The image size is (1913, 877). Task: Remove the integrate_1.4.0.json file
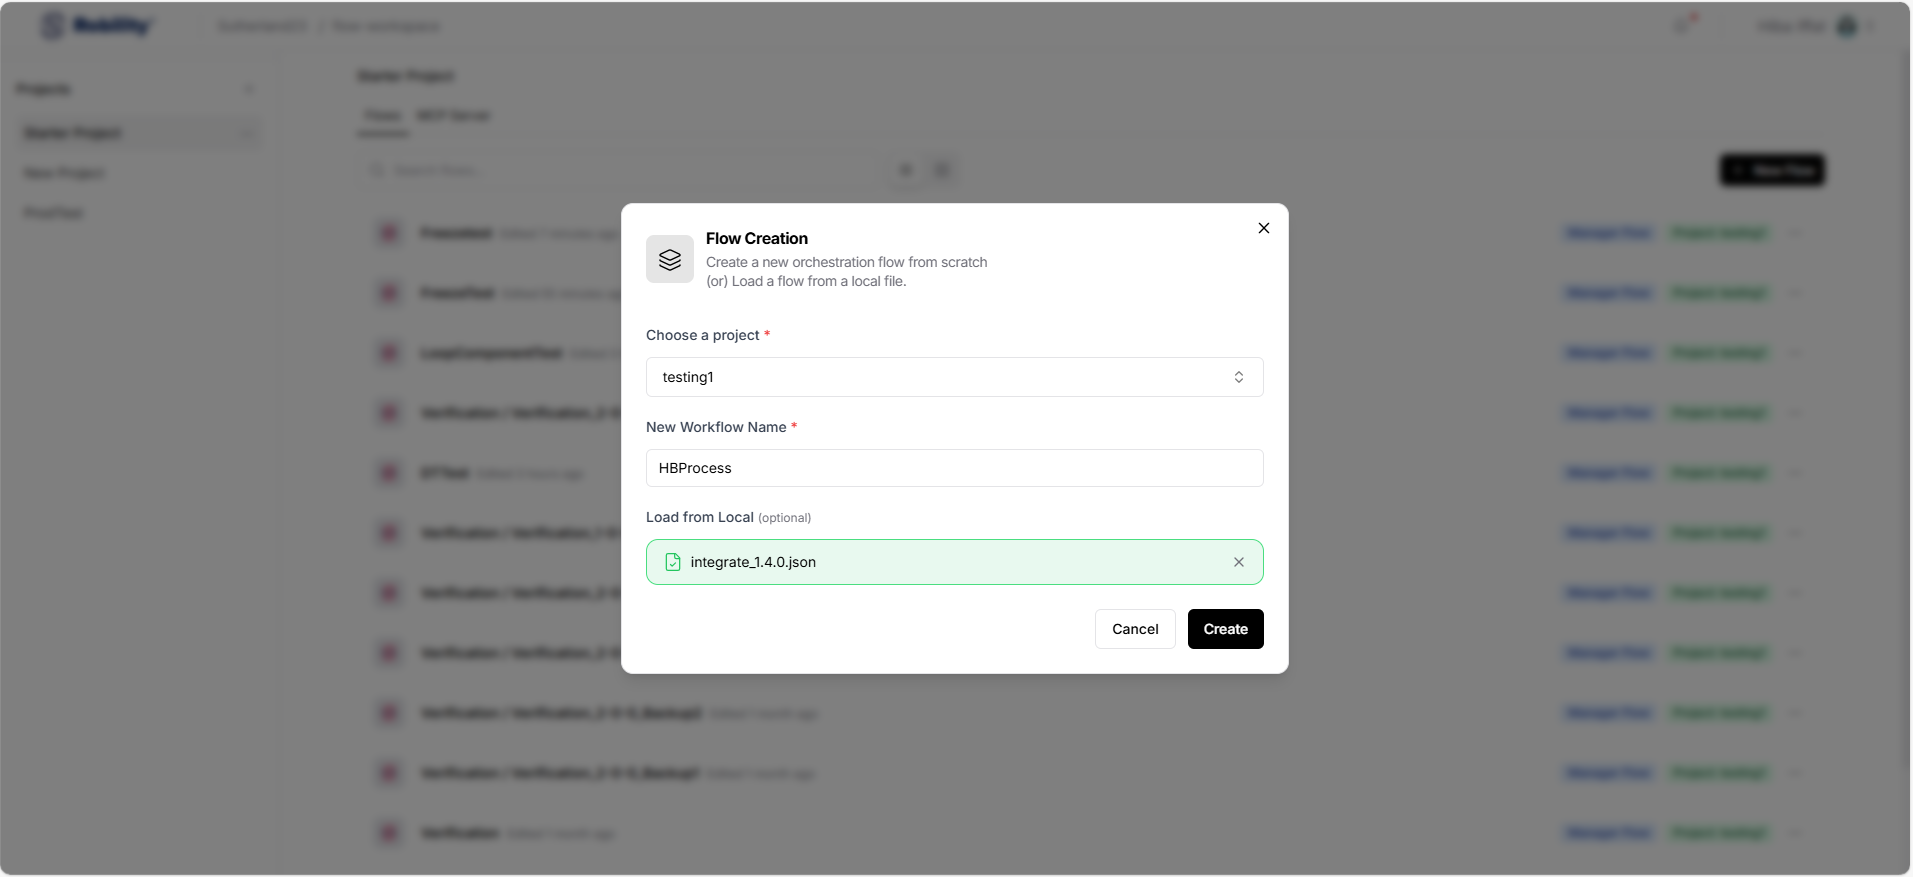click(1238, 562)
